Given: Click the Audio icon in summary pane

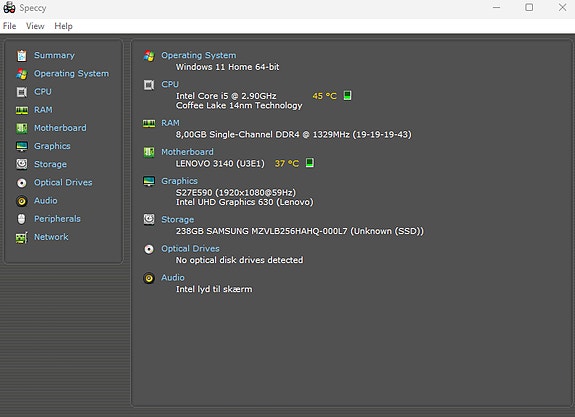Looking at the screenshot, I should 149,278.
